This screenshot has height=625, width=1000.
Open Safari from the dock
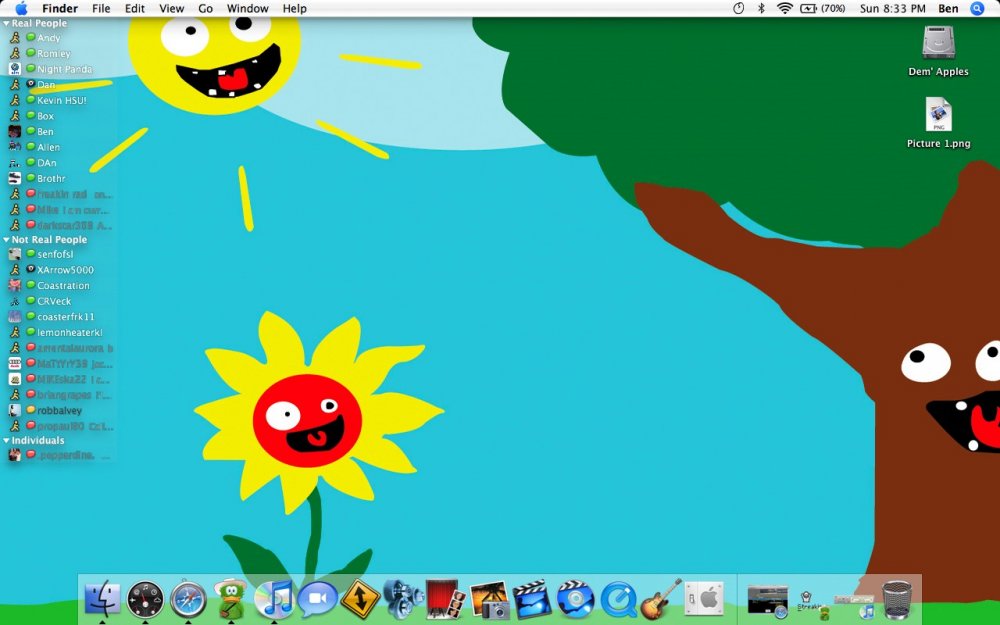pyautogui.click(x=188, y=599)
